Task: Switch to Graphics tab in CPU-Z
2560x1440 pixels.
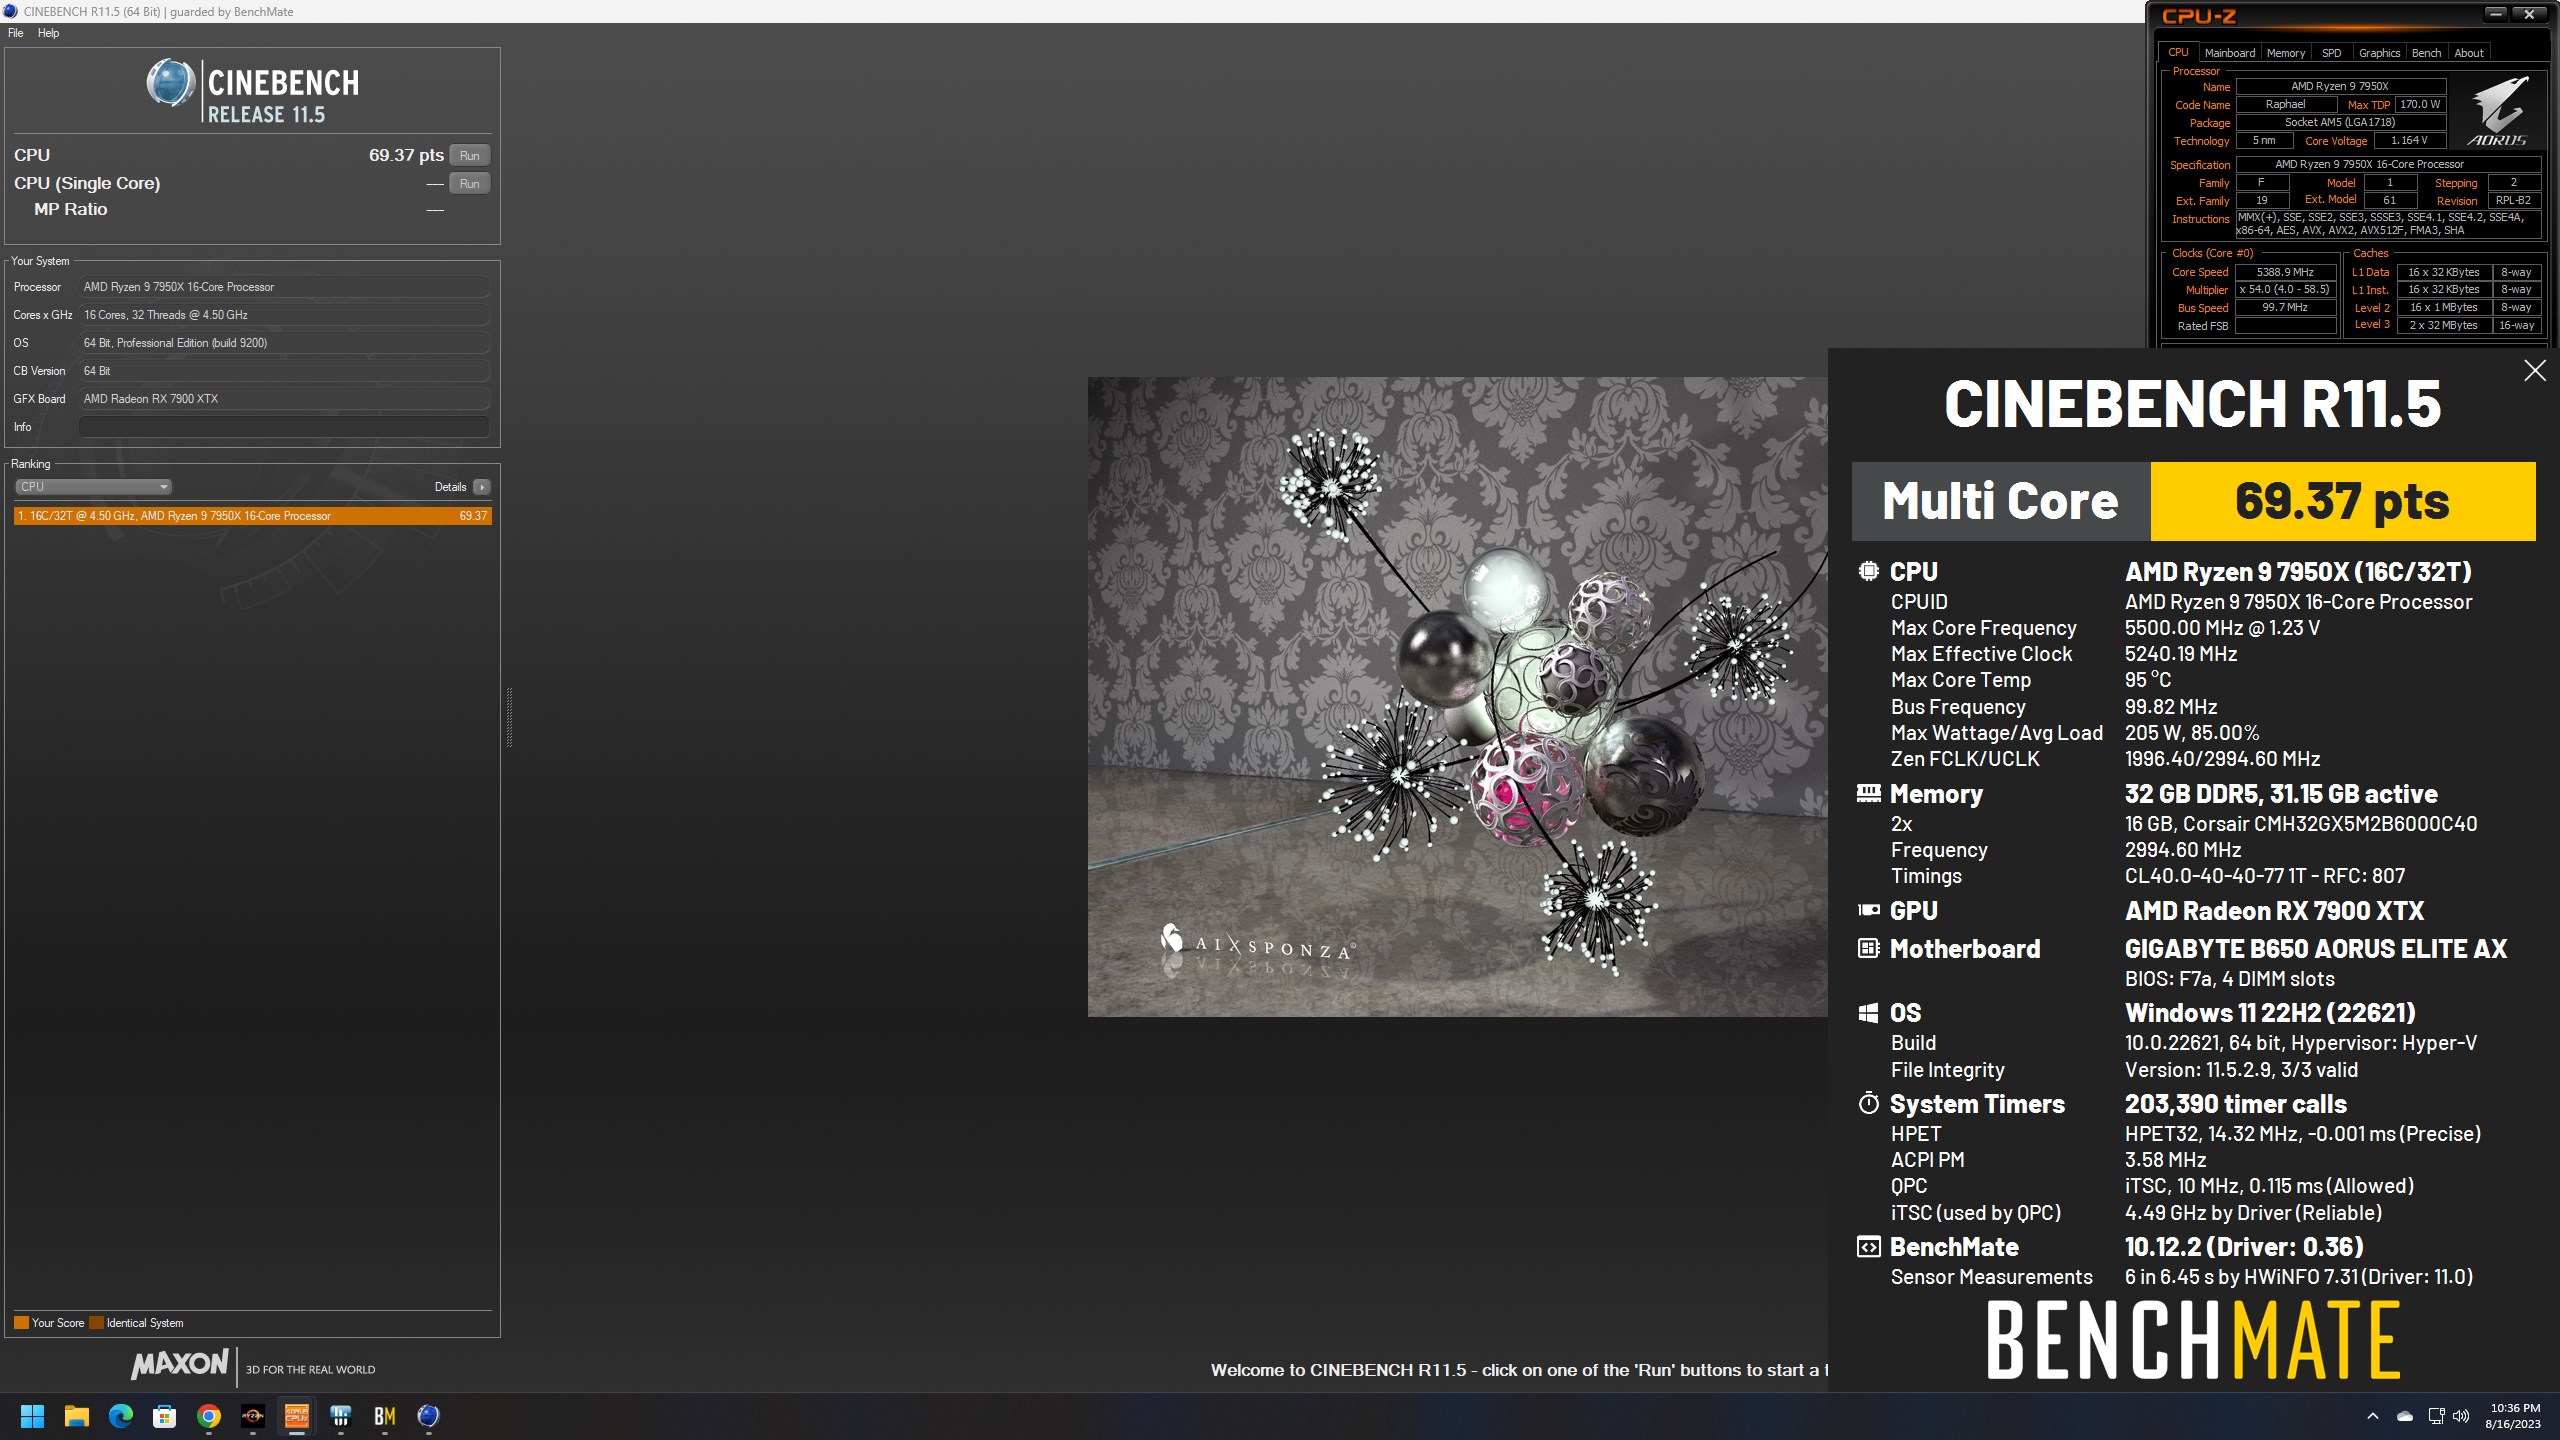Action: coord(2379,53)
